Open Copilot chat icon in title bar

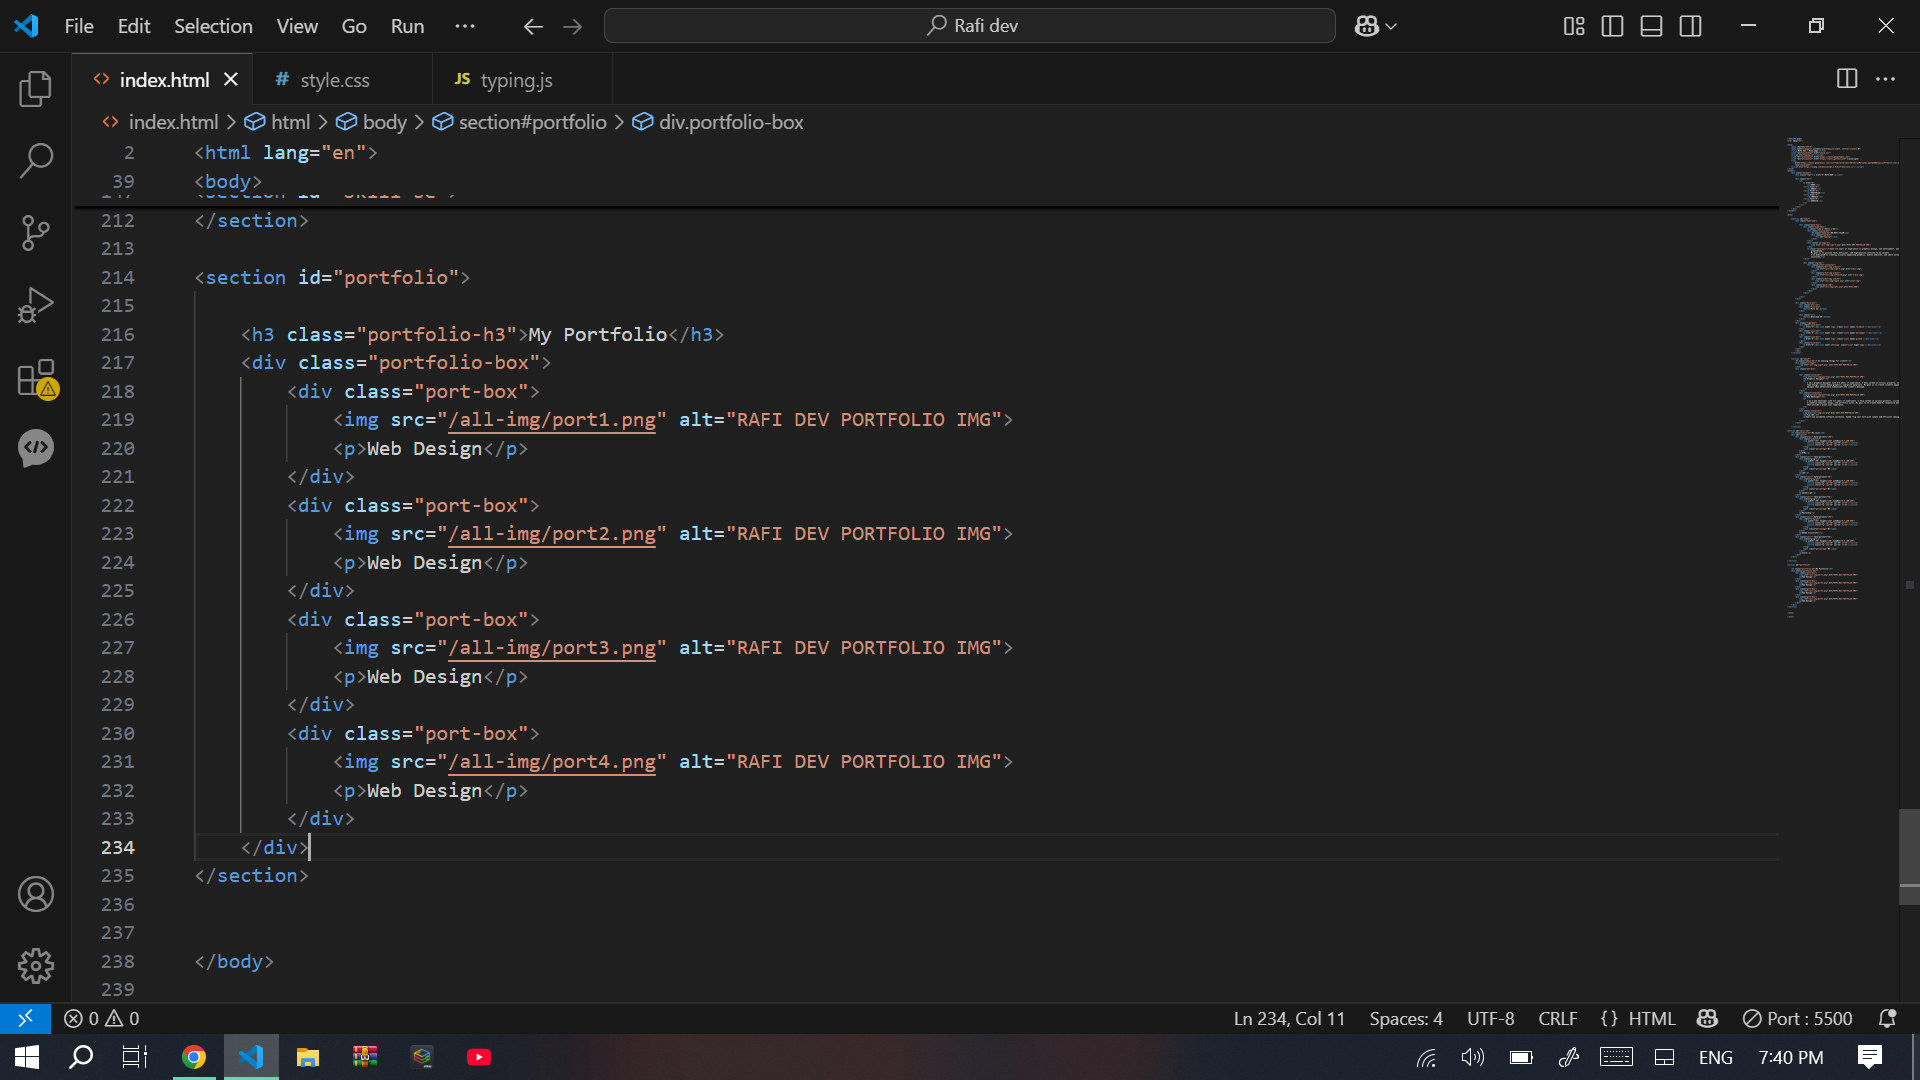tap(1367, 26)
